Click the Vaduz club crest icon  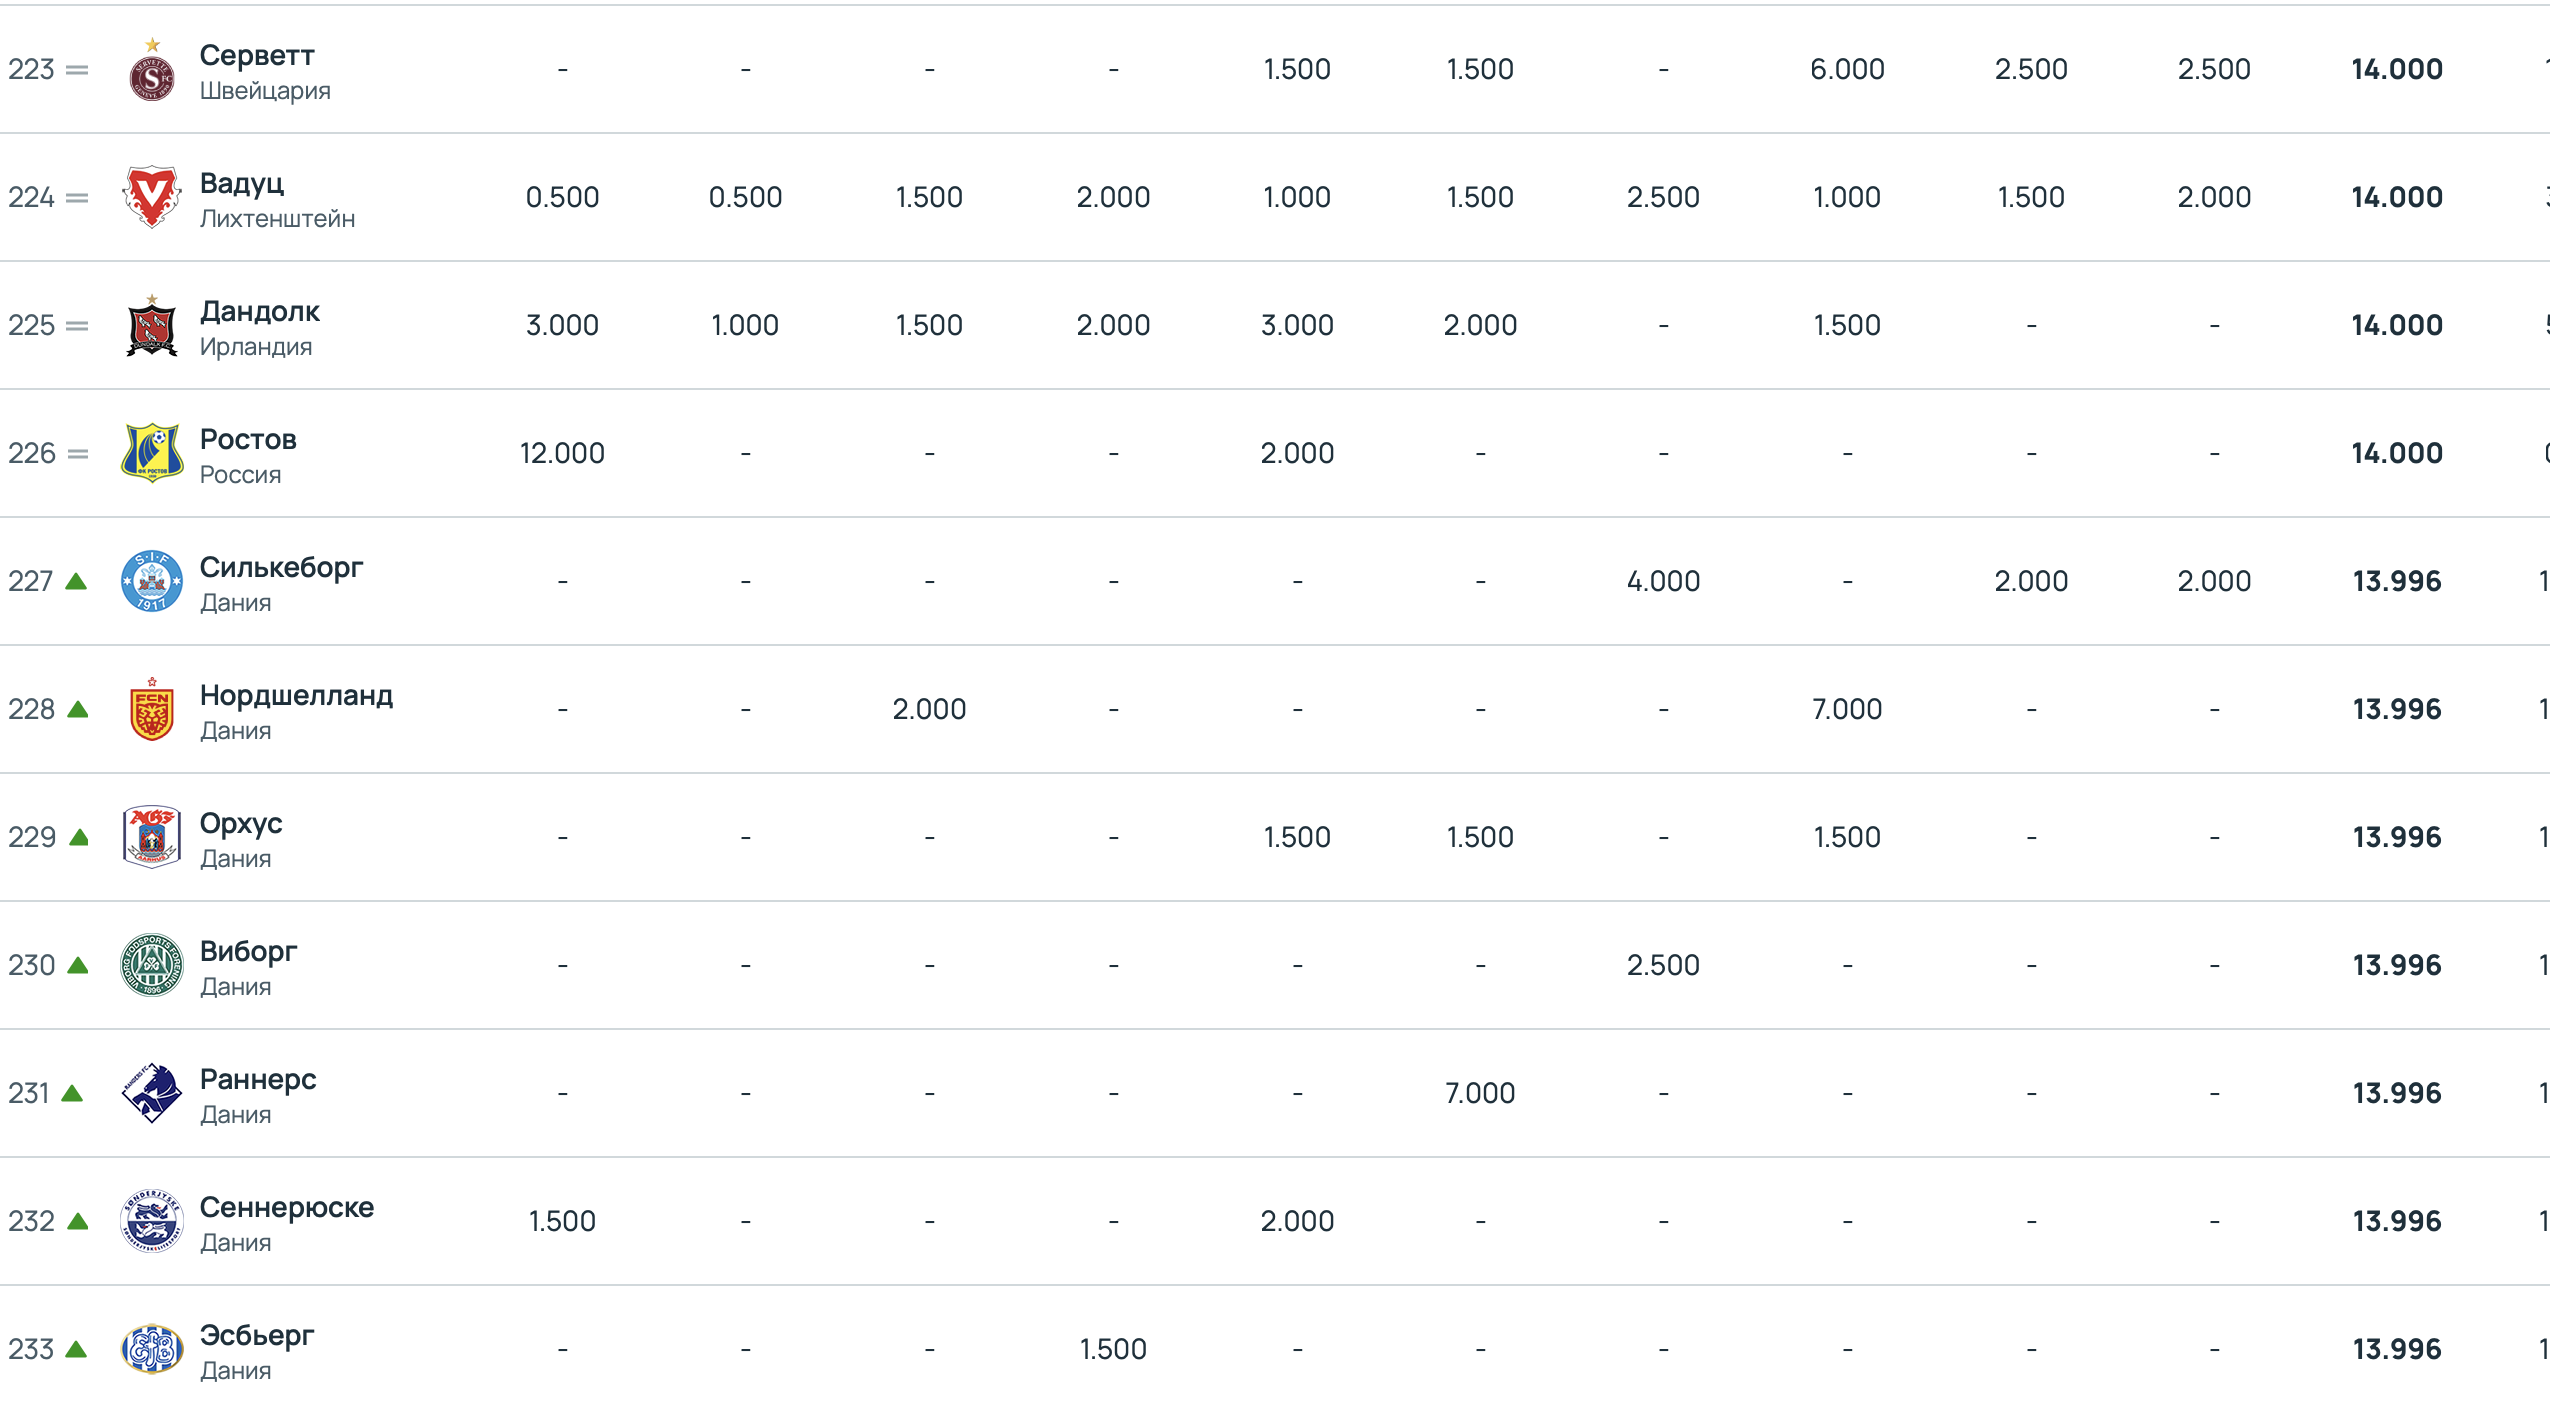click(x=152, y=197)
